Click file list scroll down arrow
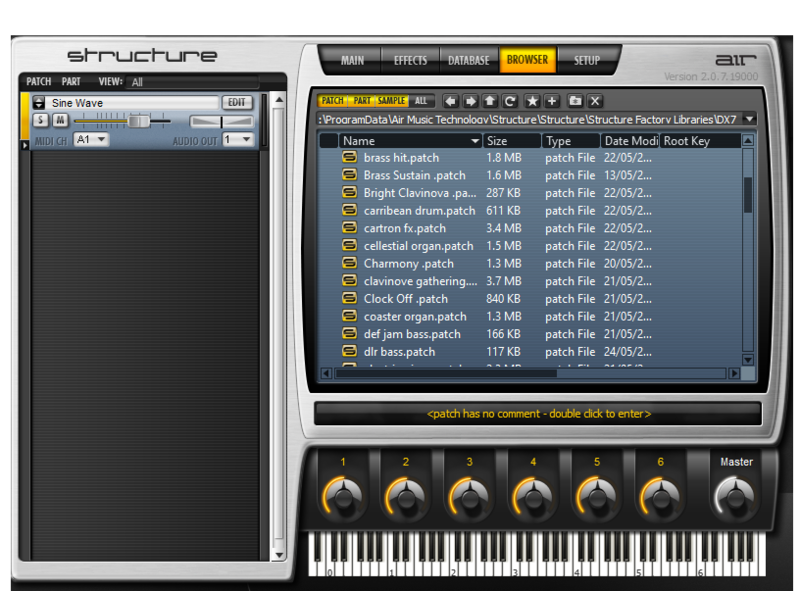The image size is (800, 591). pyautogui.click(x=748, y=360)
